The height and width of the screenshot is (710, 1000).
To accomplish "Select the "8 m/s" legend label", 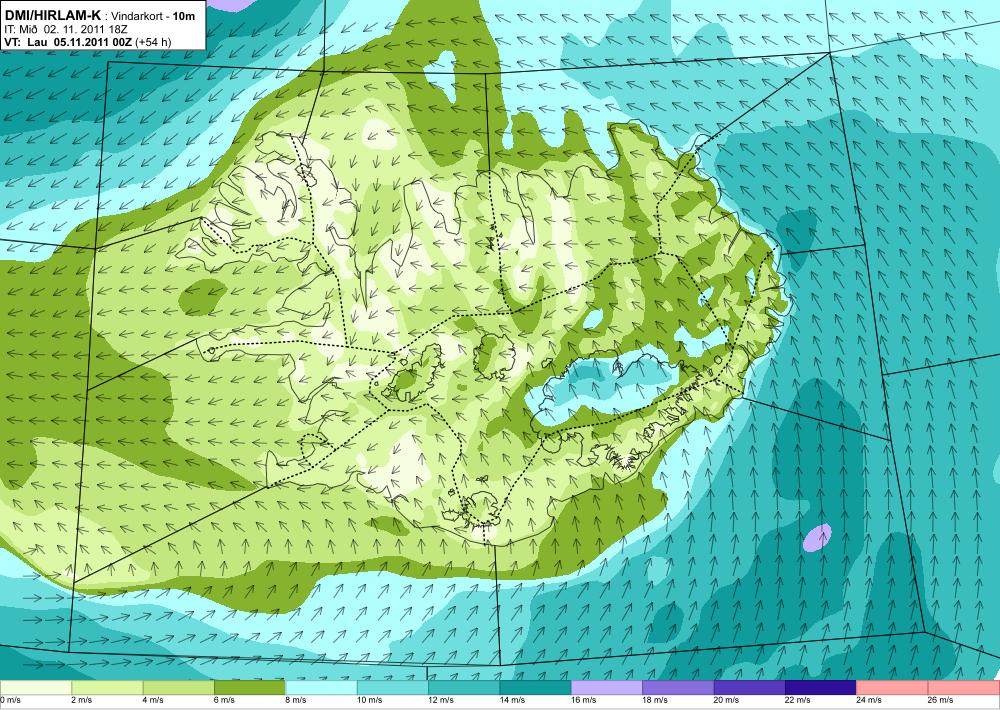I will [296, 700].
